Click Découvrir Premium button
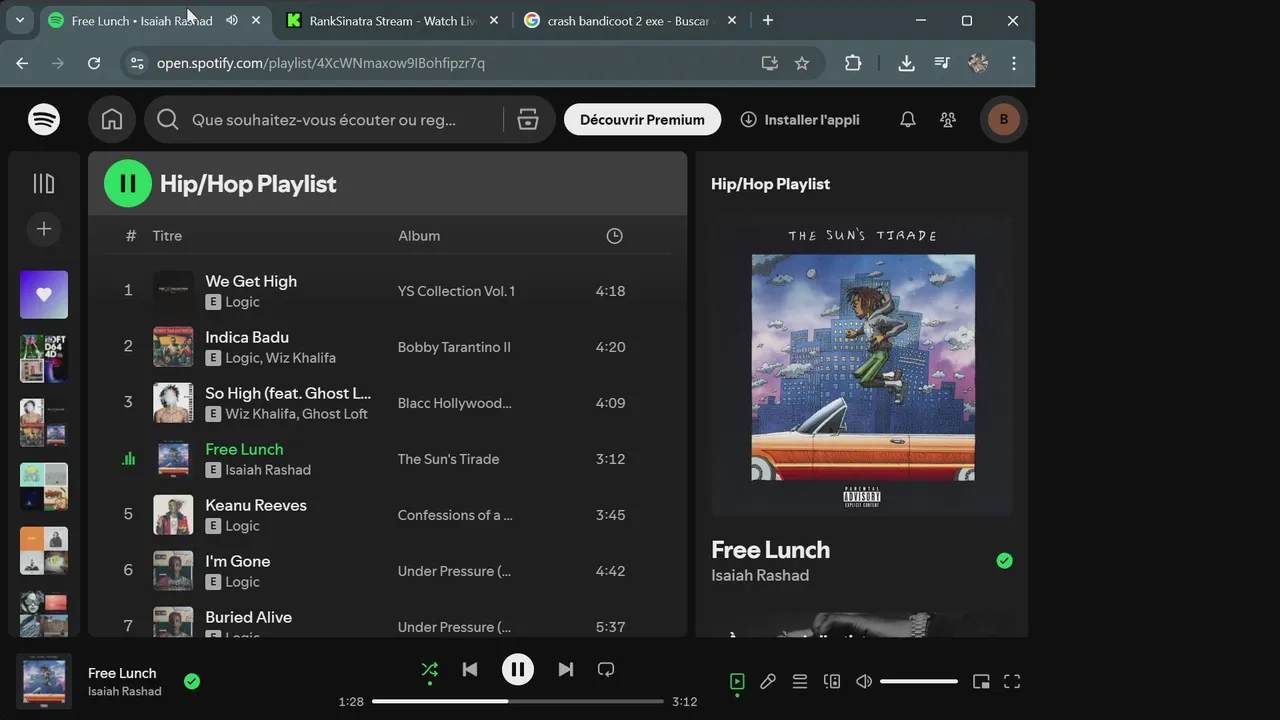The height and width of the screenshot is (720, 1280). pyautogui.click(x=642, y=120)
